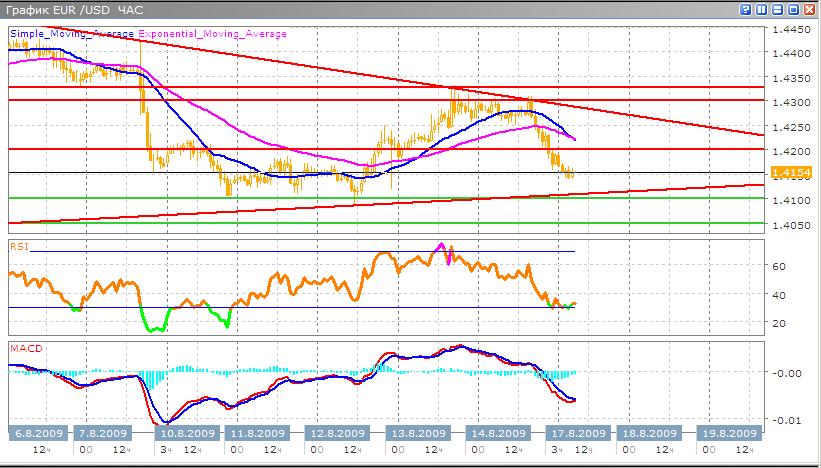821x468 pixels.
Task: Select the 12.8.2009 date marker
Action: pyautogui.click(x=338, y=433)
